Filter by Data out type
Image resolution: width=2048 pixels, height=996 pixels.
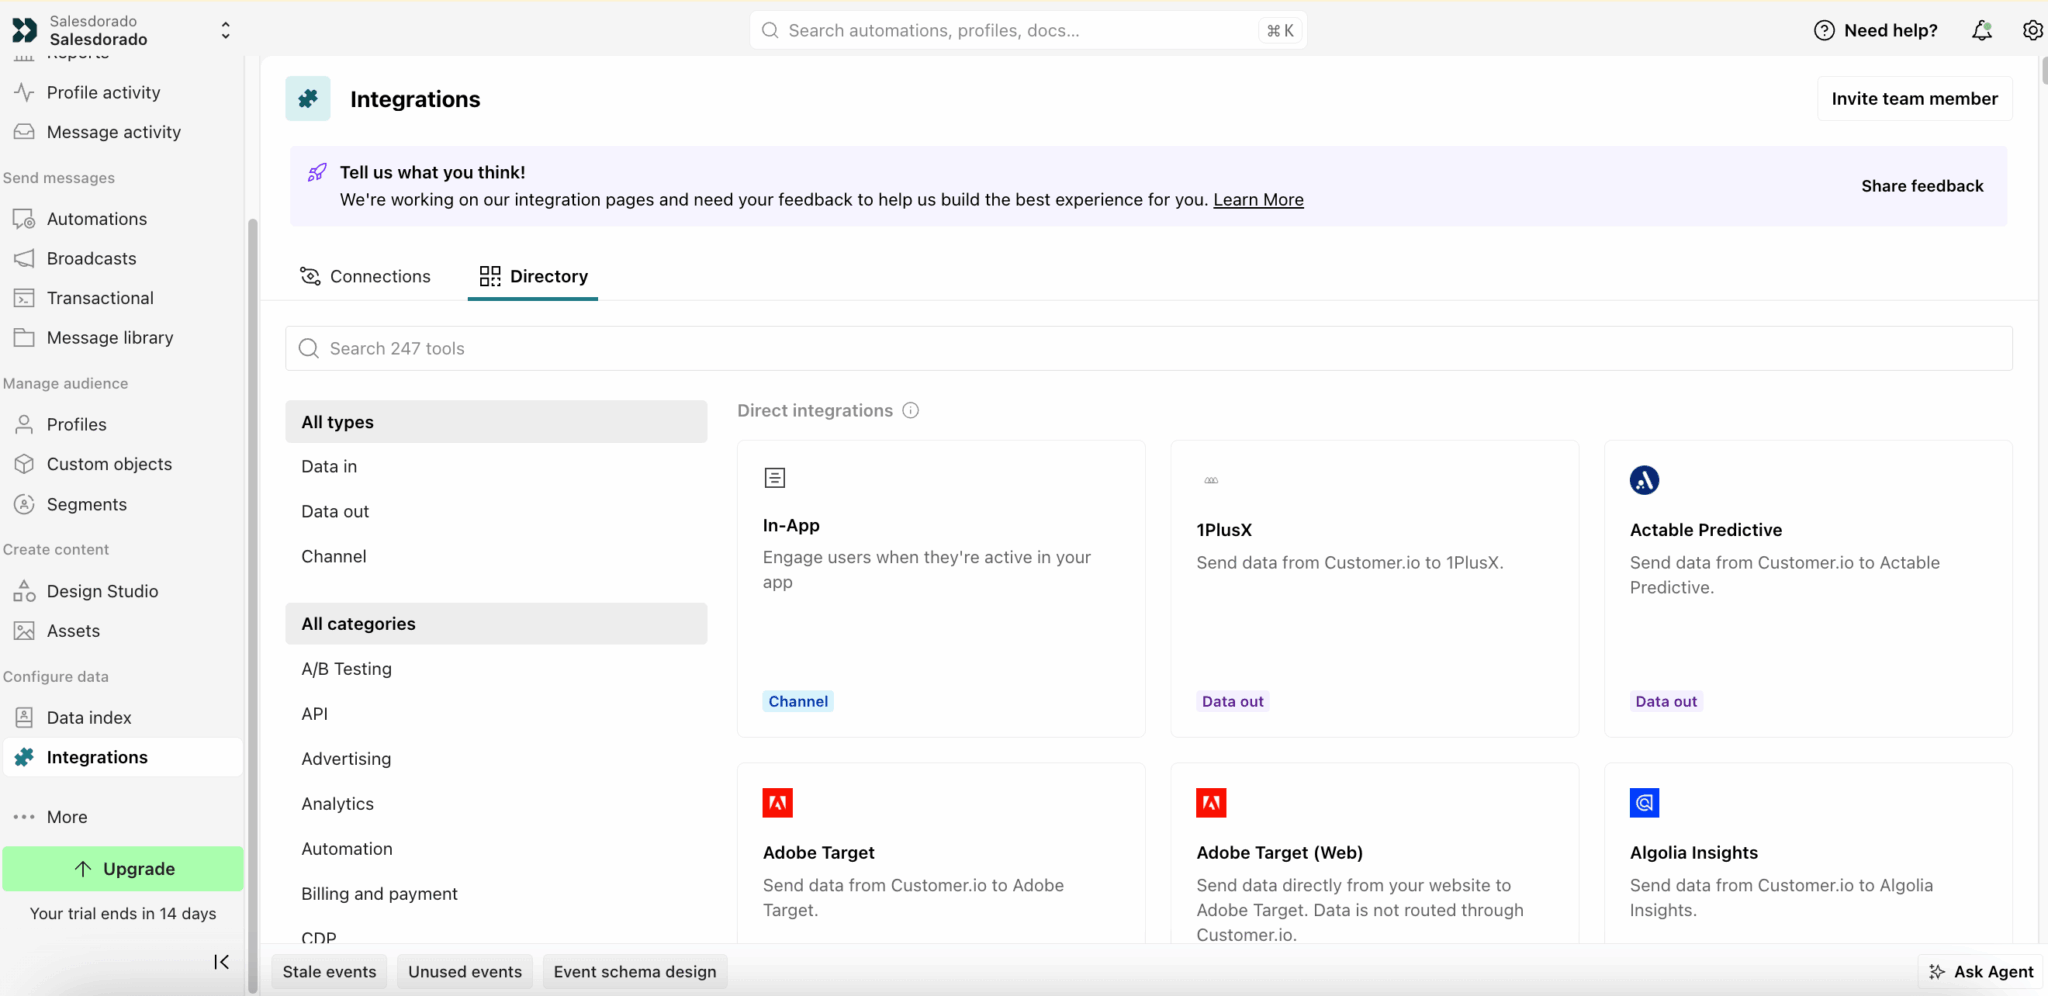click(496, 511)
